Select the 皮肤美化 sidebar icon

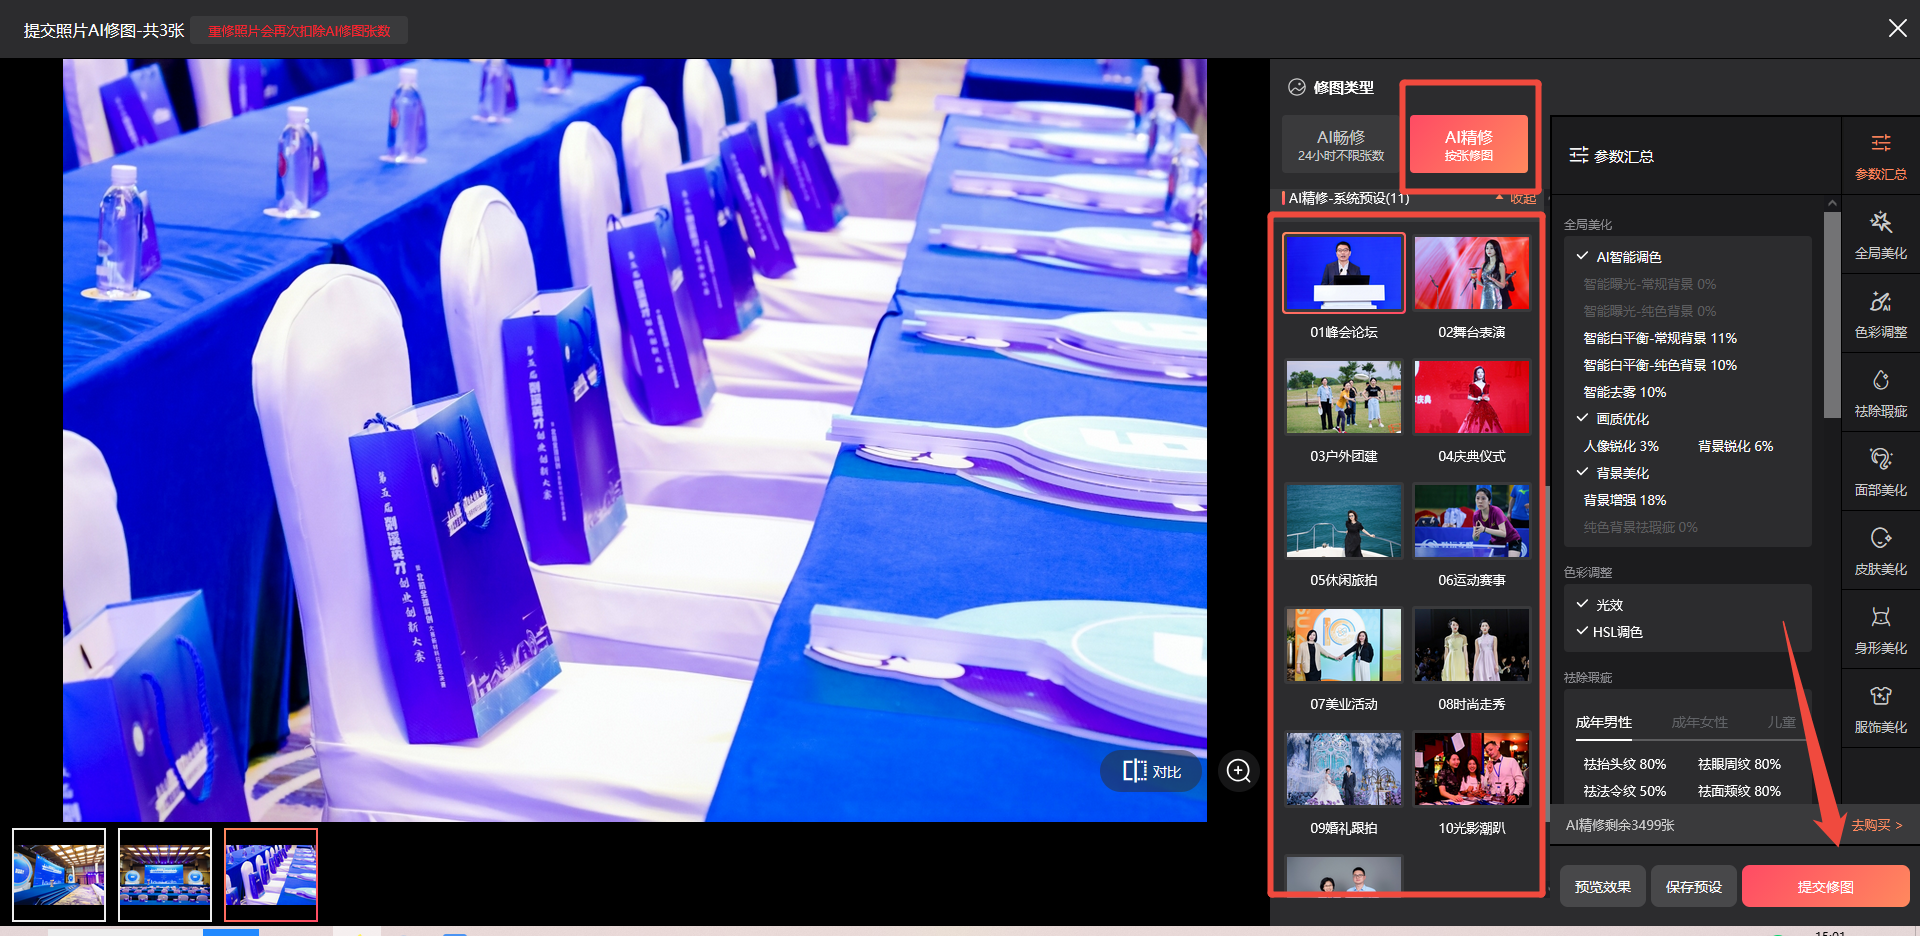(1880, 551)
